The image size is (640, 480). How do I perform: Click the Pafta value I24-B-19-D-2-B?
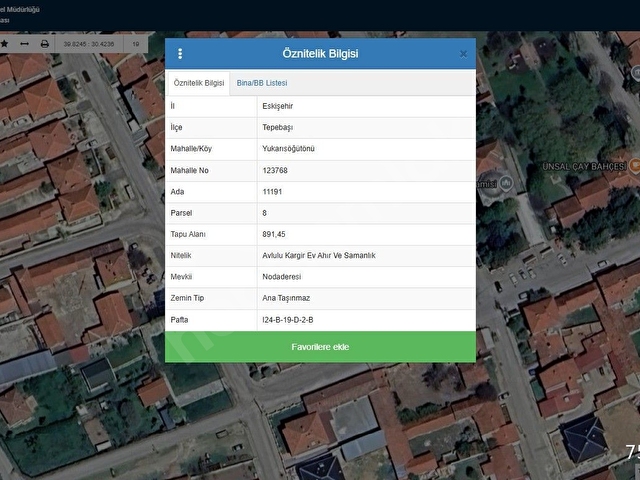(288, 320)
